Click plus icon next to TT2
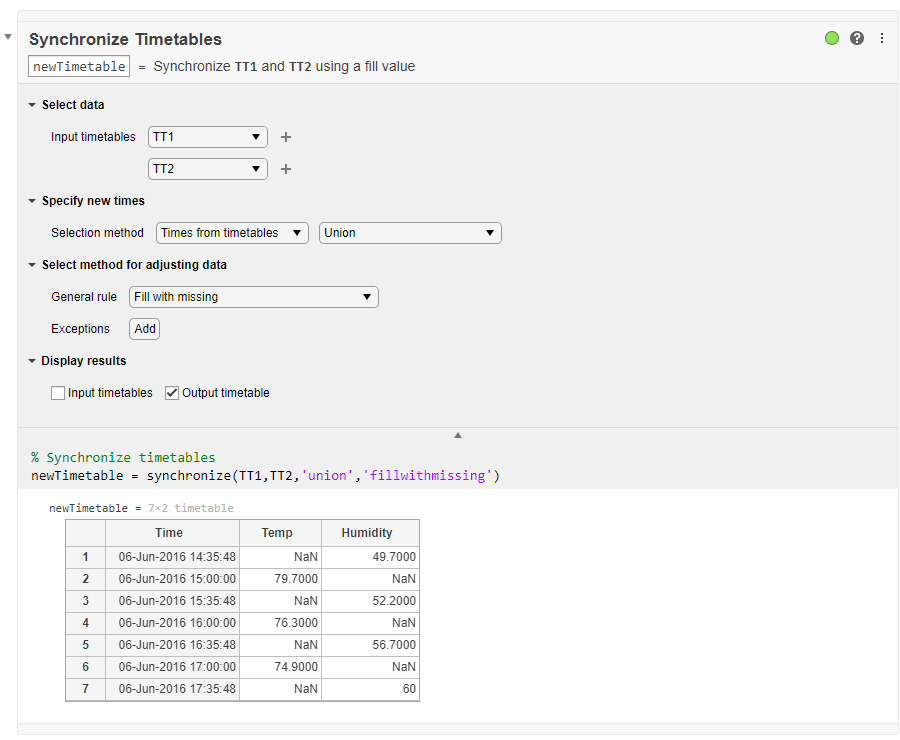This screenshot has width=900, height=740. coord(286,169)
